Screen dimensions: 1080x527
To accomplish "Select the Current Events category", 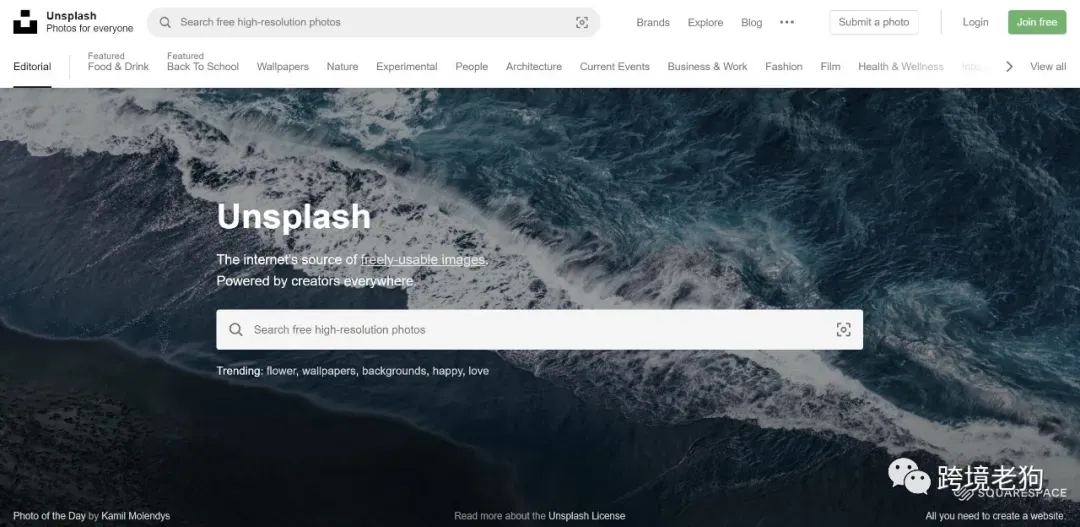I will coord(614,66).
